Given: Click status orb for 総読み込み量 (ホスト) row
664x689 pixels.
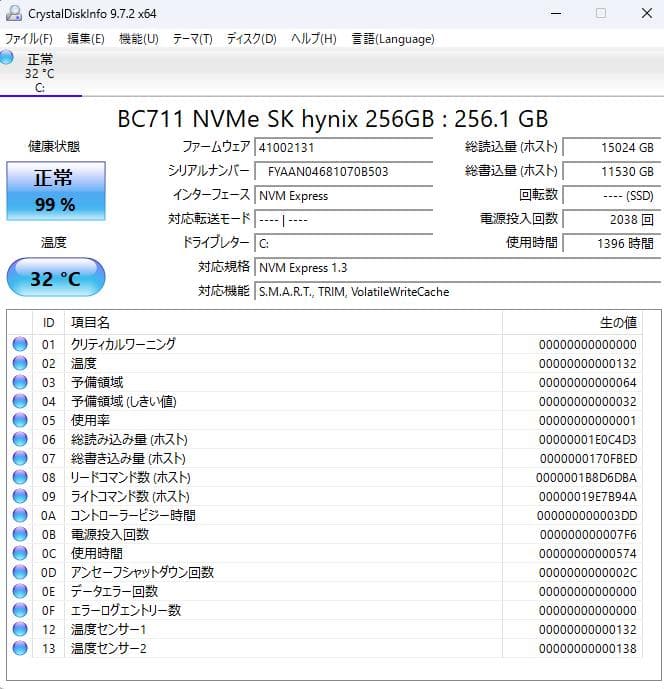Looking at the screenshot, I should (x=20, y=439).
